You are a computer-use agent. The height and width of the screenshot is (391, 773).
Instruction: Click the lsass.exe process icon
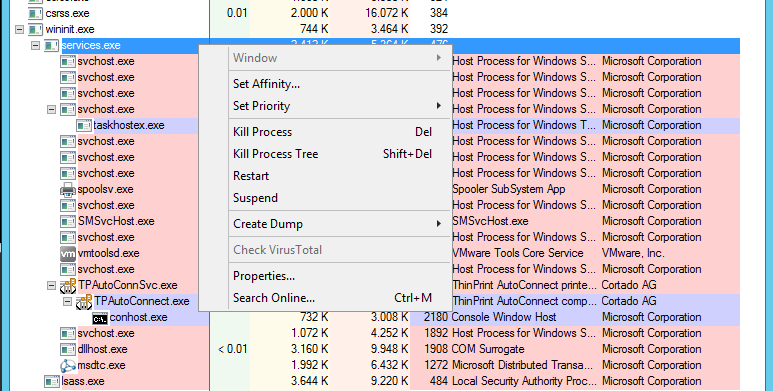52,381
